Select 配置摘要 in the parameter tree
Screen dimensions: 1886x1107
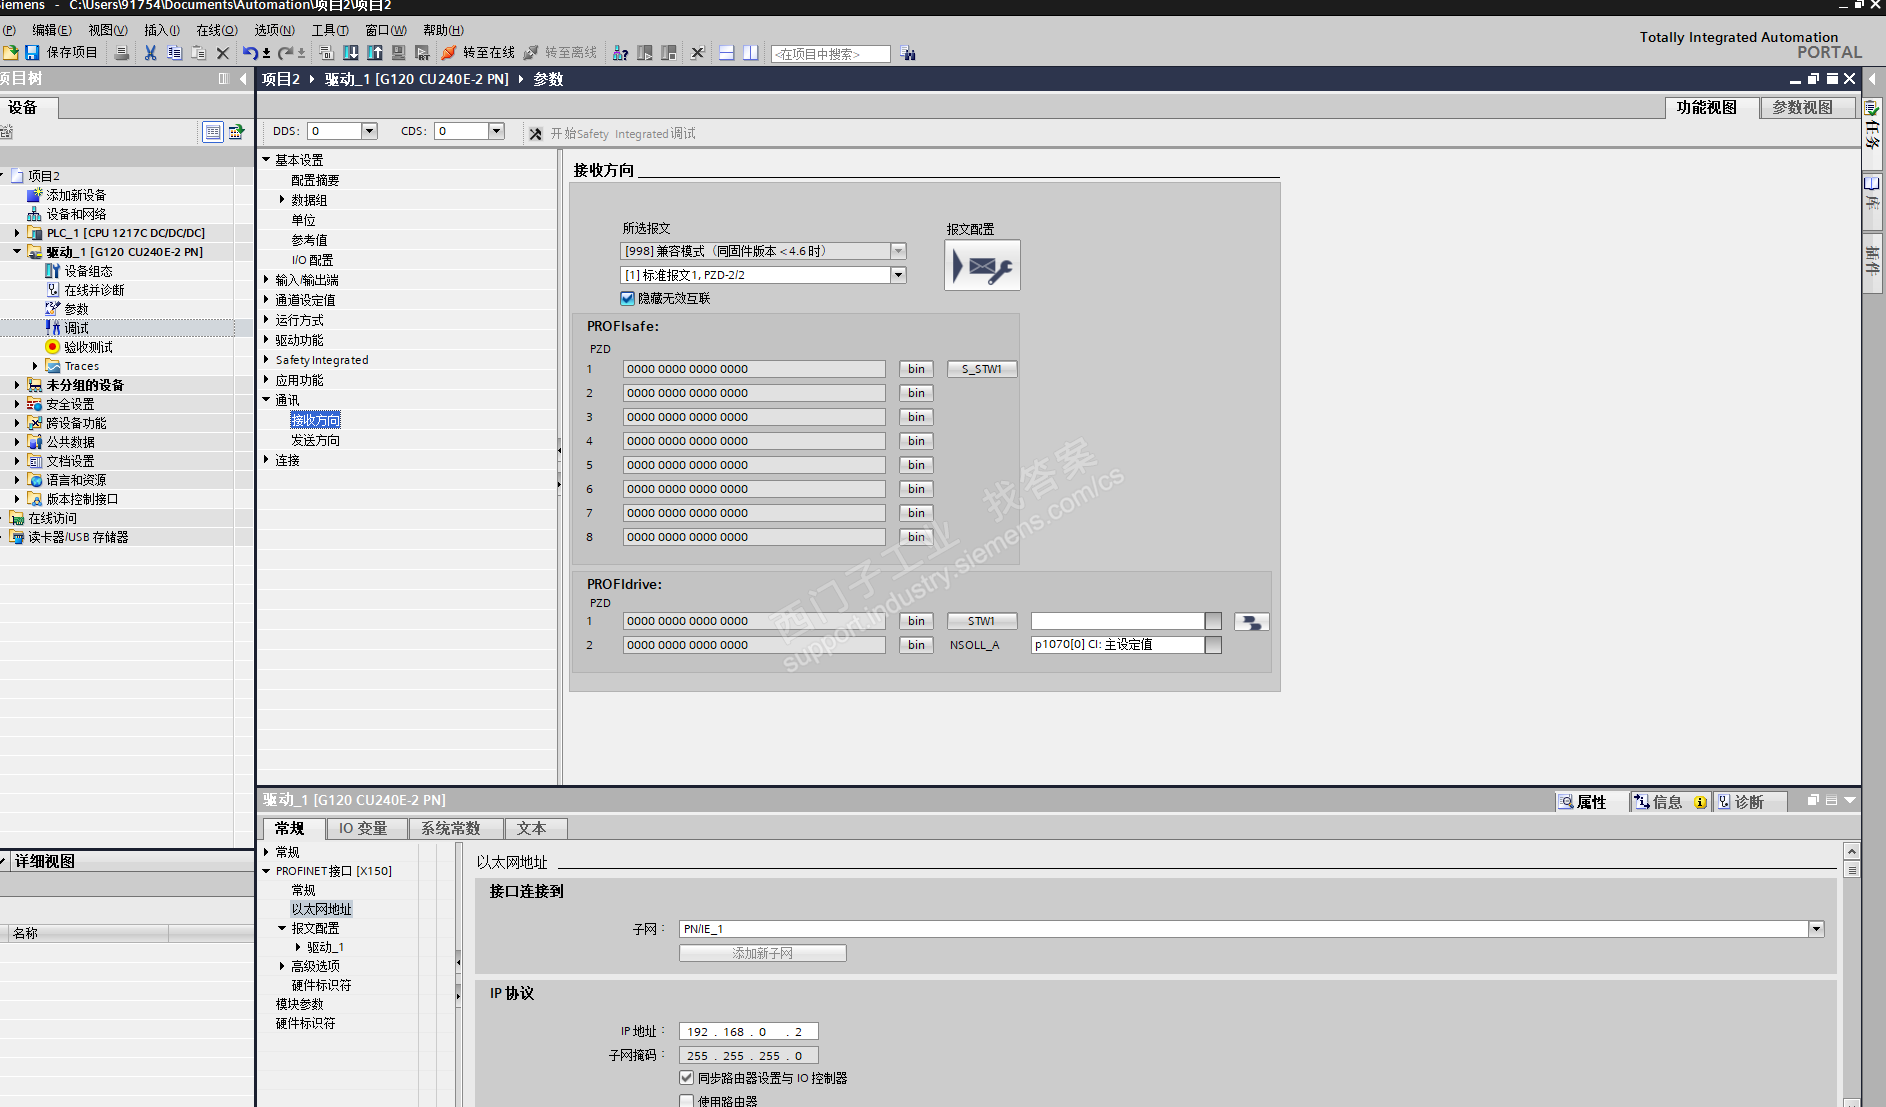[x=316, y=180]
